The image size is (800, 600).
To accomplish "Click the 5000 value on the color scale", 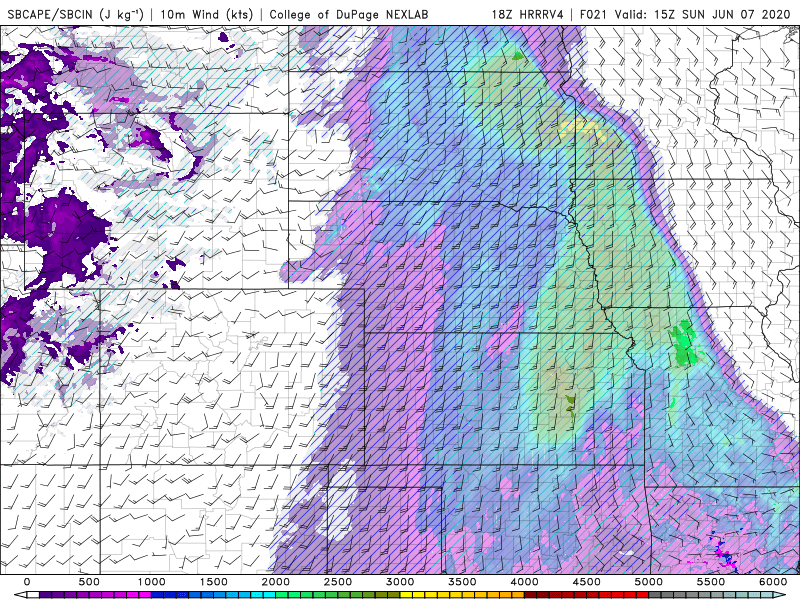I will [649, 582].
